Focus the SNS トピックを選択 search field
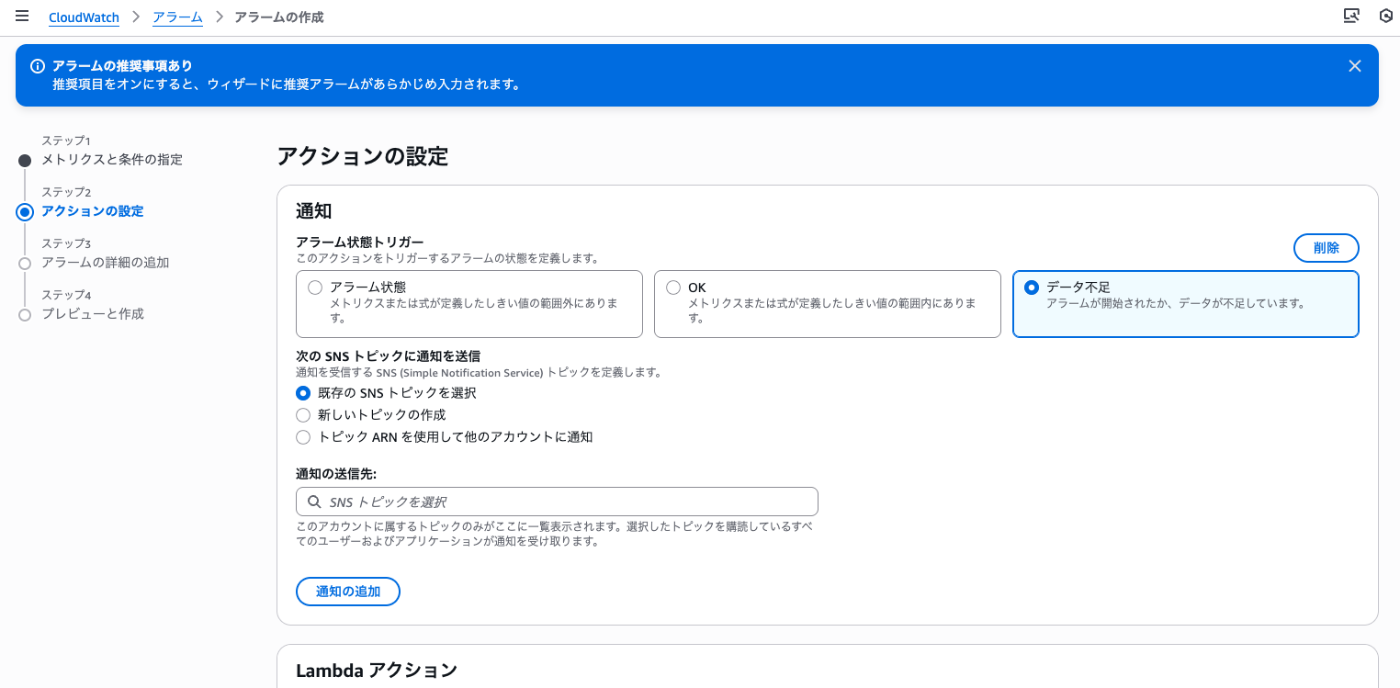 [x=557, y=502]
